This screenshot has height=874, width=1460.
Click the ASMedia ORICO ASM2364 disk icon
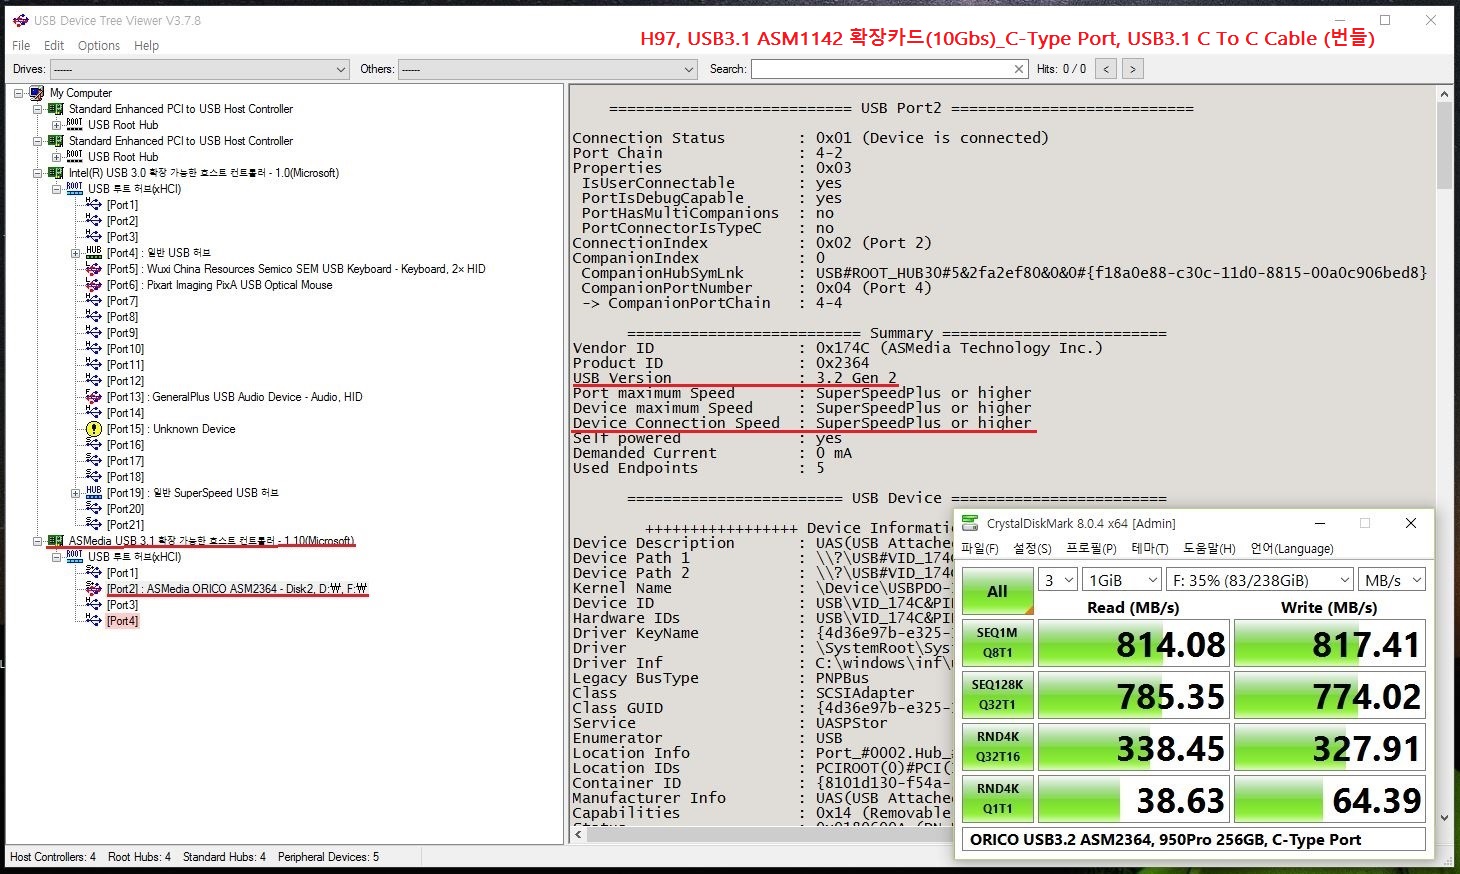tap(94, 589)
